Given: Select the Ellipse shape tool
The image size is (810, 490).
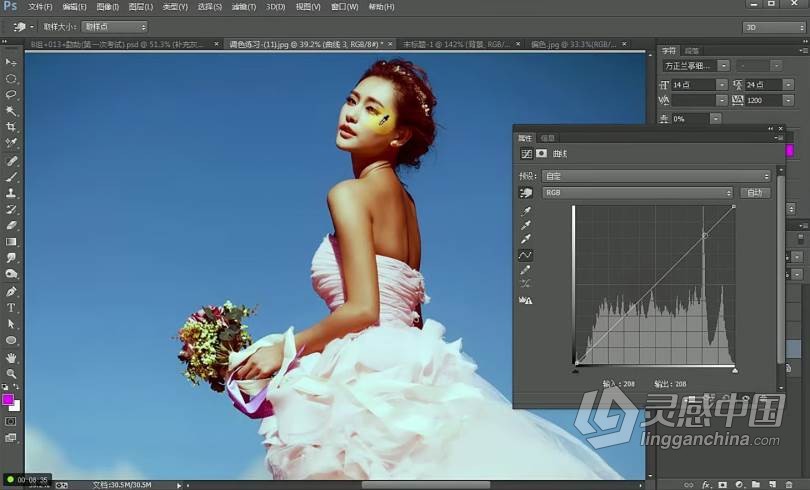Looking at the screenshot, I should [x=11, y=340].
